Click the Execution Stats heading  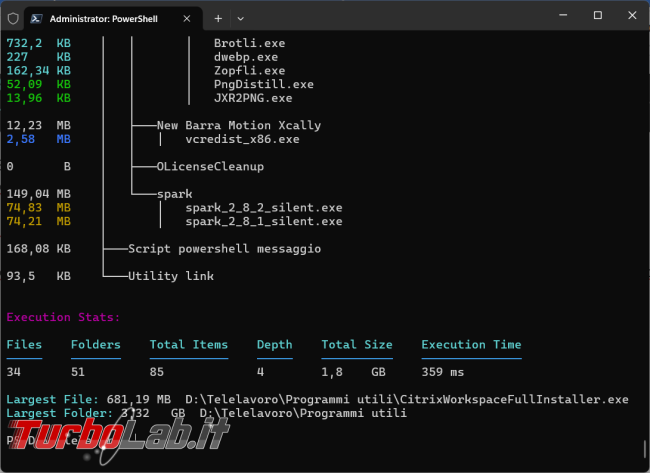[63, 317]
